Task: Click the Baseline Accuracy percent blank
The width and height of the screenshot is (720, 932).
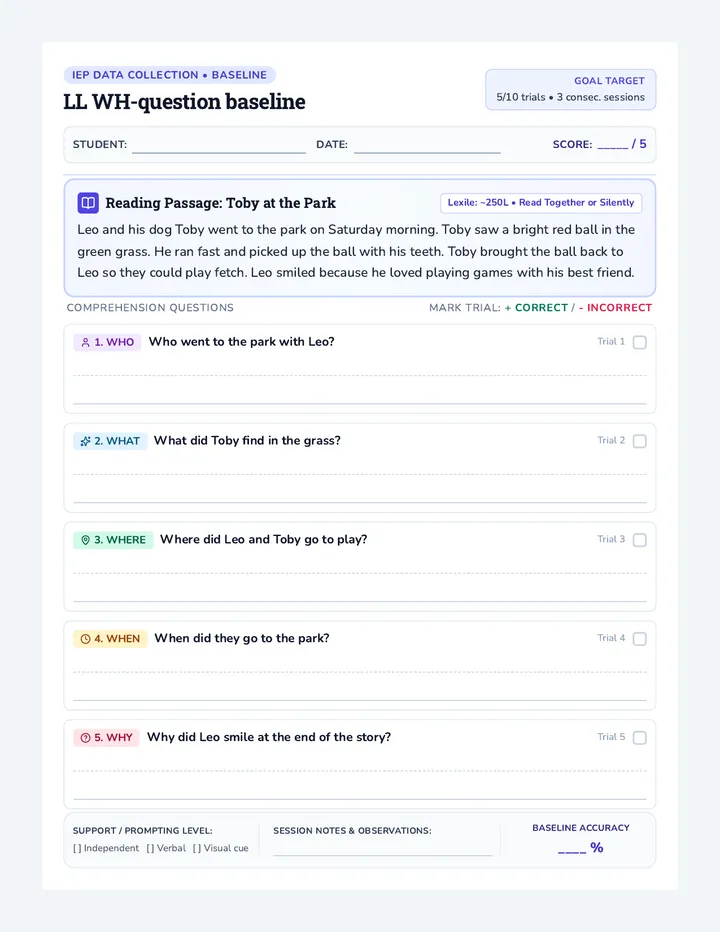Action: click(572, 849)
